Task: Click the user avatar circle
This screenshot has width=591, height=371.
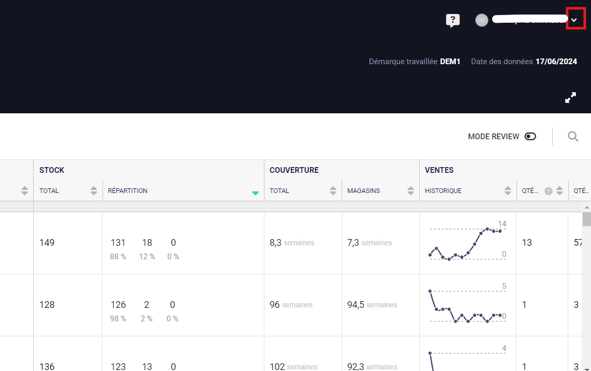Action: (482, 20)
